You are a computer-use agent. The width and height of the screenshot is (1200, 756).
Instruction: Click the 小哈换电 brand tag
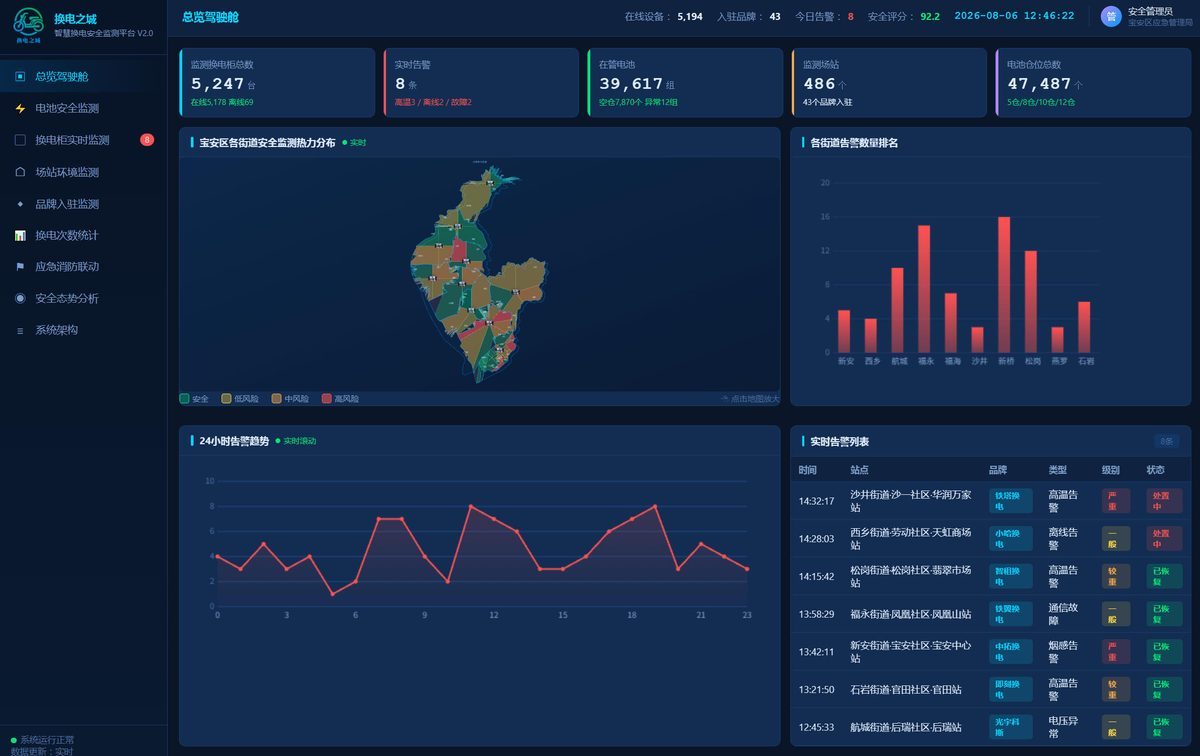pyautogui.click(x=1010, y=539)
